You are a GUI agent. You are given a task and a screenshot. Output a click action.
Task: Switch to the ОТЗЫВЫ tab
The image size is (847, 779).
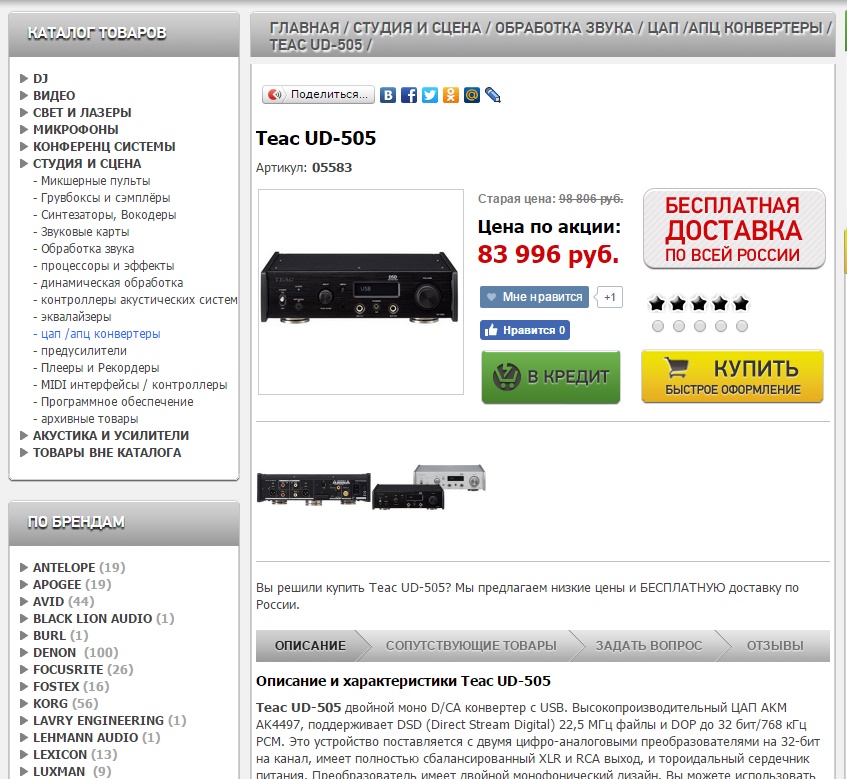[x=775, y=646]
